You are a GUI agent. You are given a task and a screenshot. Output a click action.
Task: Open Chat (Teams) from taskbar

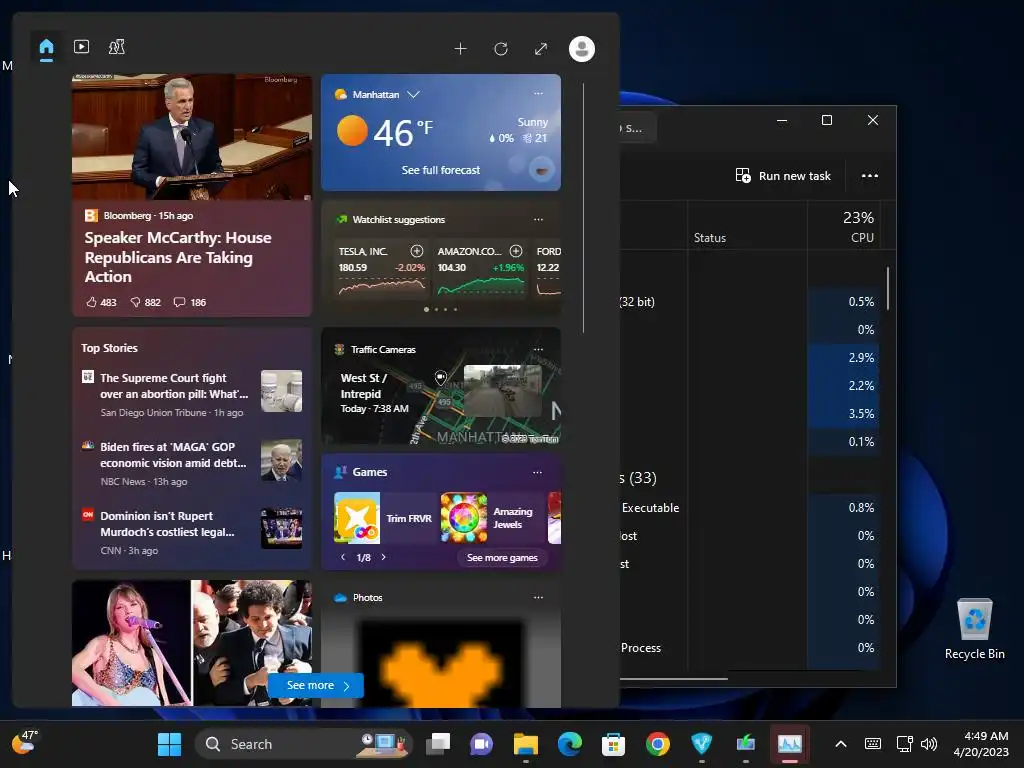point(481,744)
